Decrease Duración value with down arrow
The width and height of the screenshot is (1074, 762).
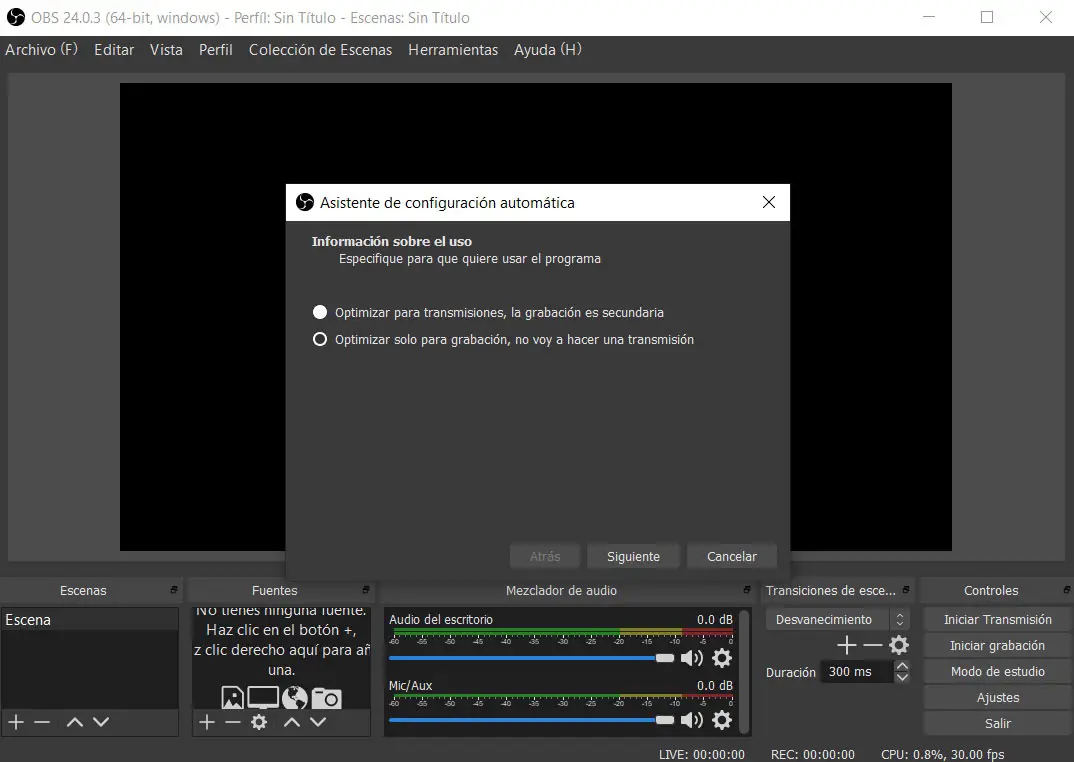902,677
